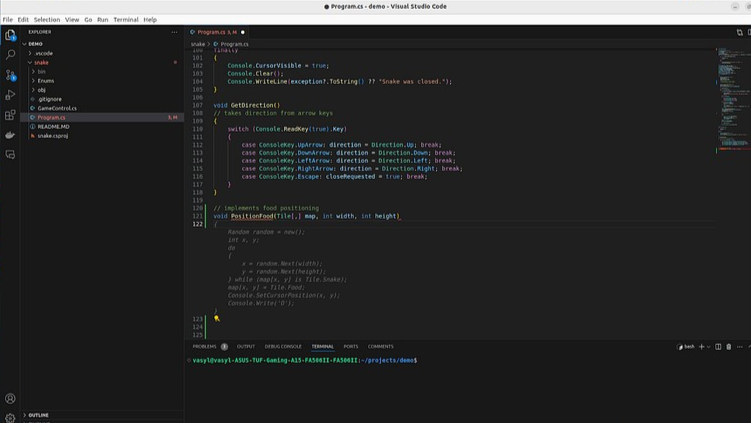Expand the OUTLINE section

(38, 415)
